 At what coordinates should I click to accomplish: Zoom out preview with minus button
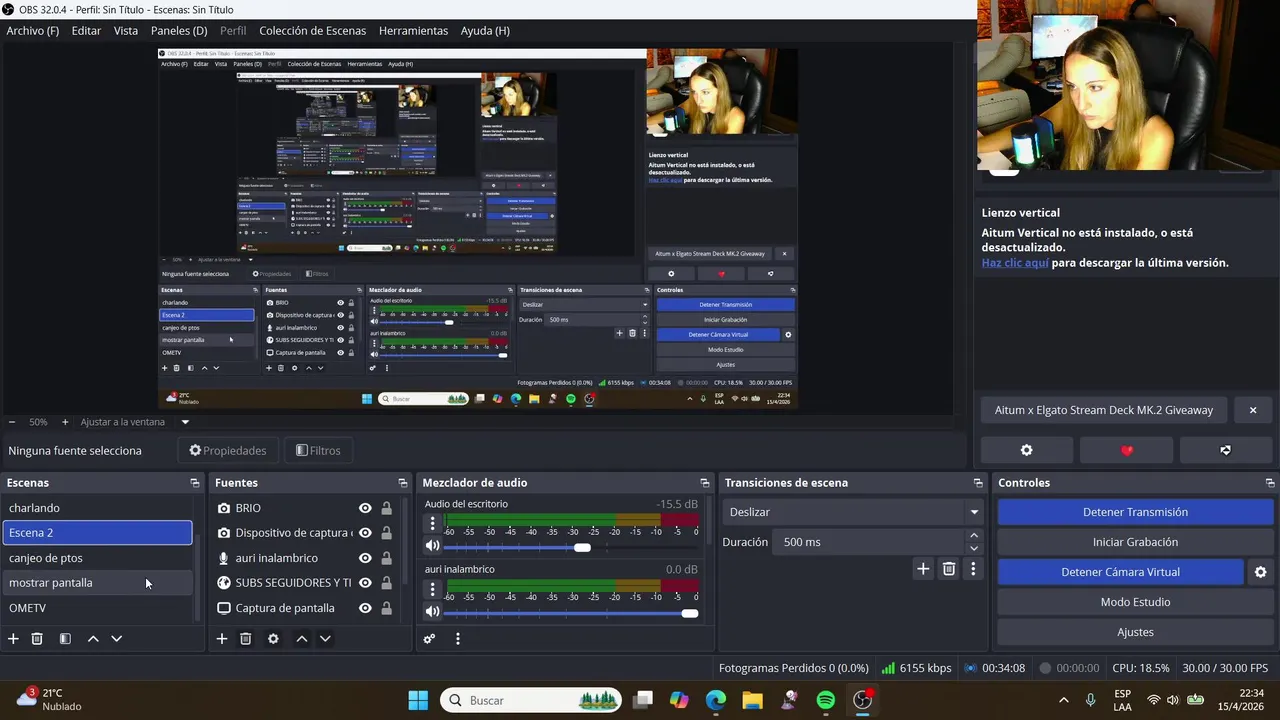pos(12,422)
